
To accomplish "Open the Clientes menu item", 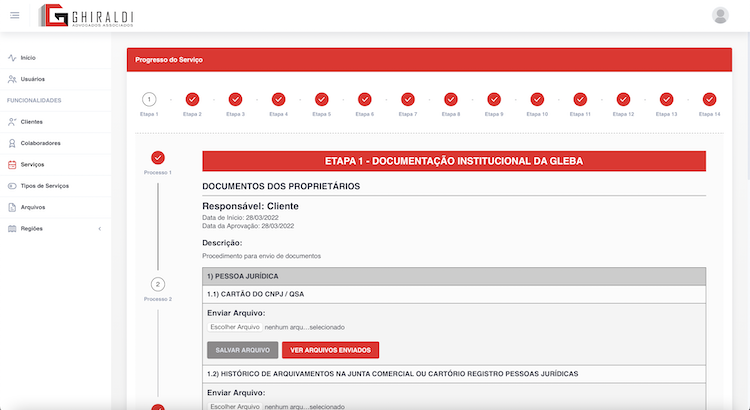I will (x=55, y=122).
